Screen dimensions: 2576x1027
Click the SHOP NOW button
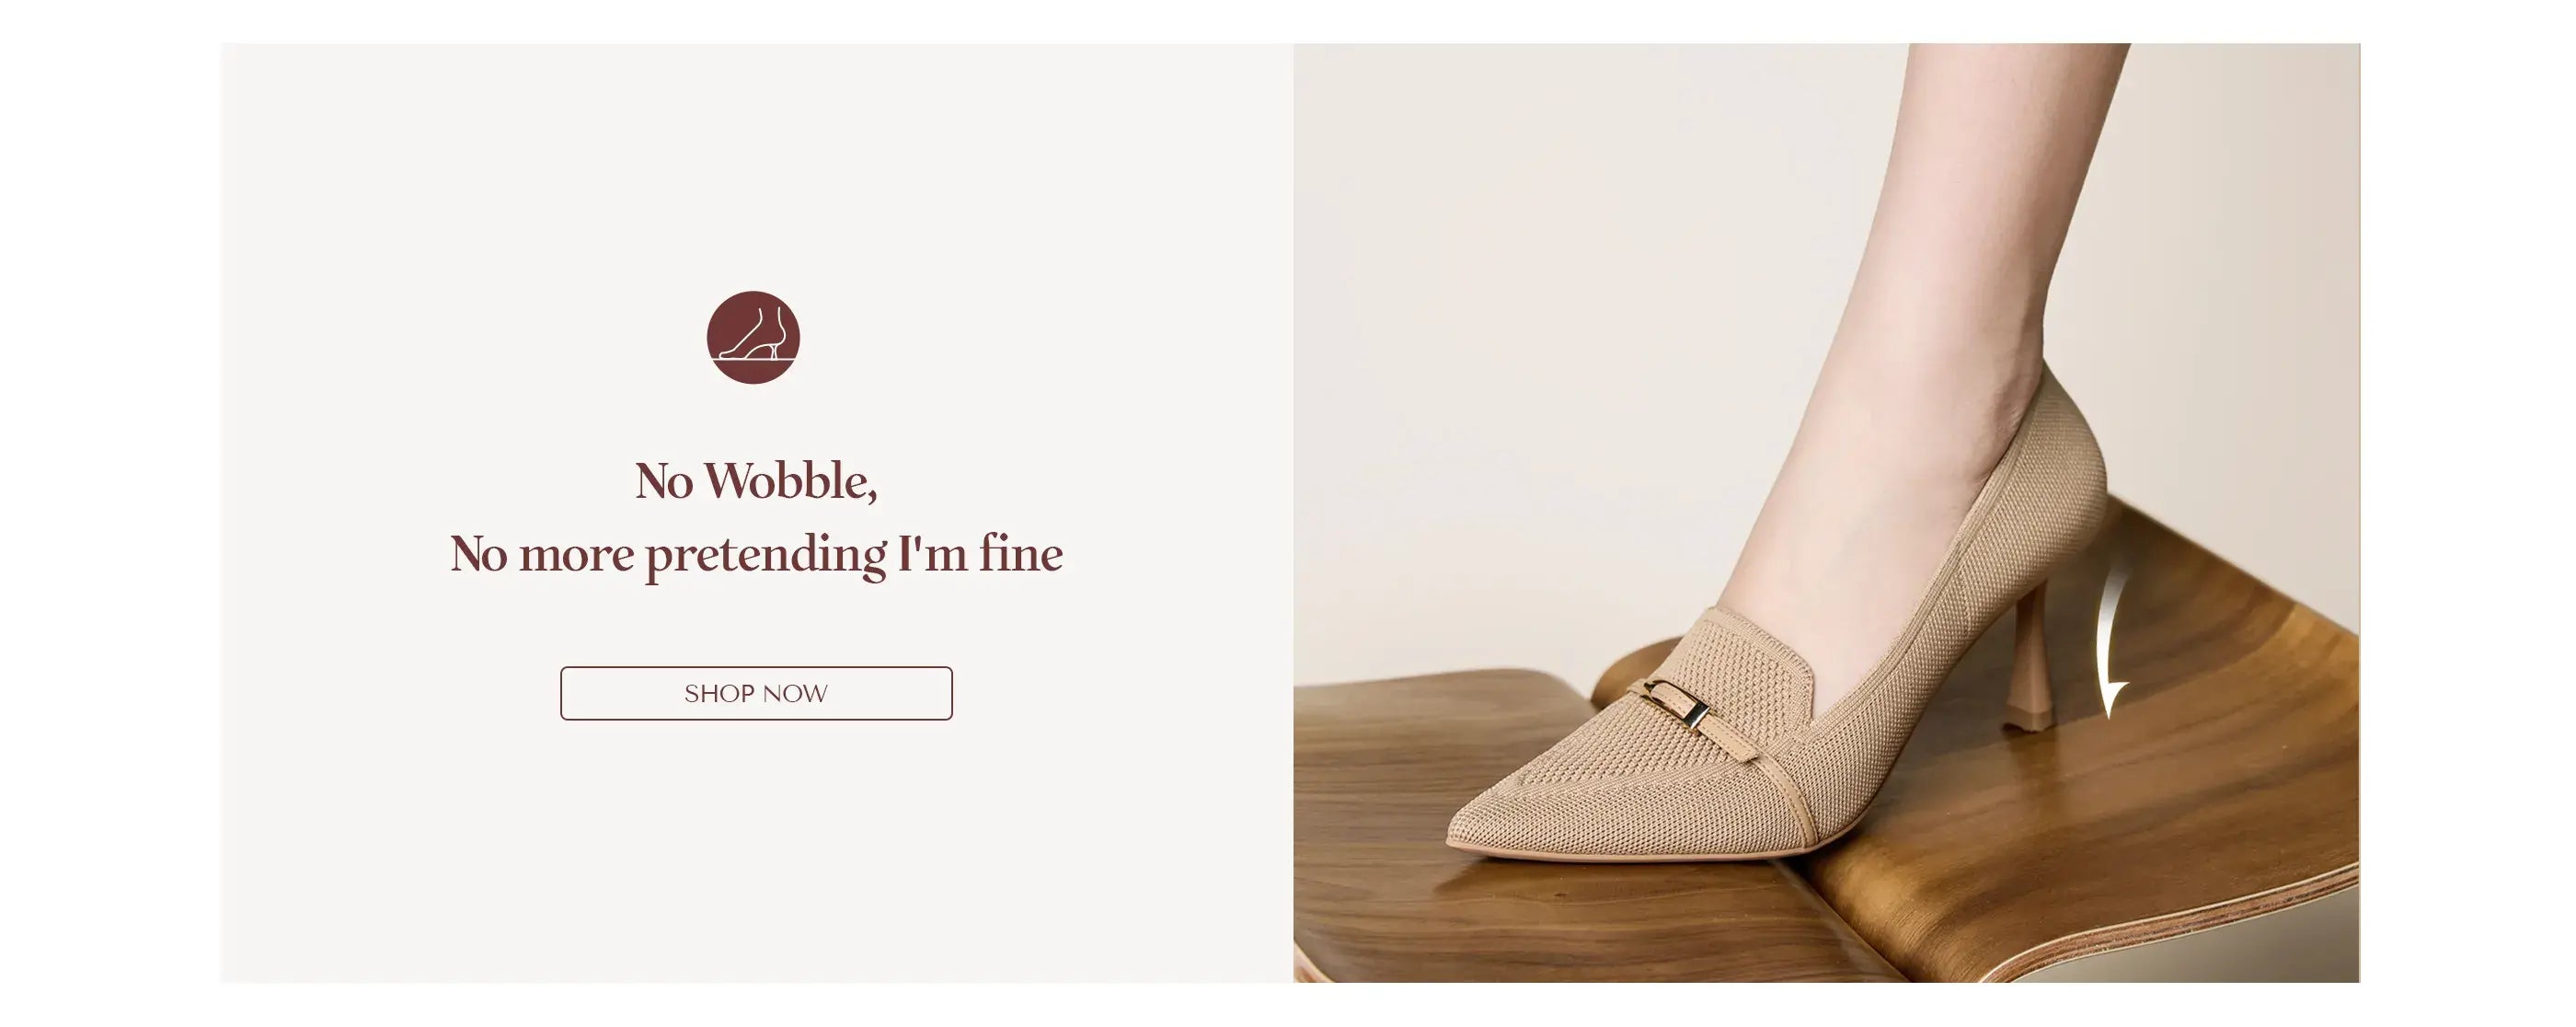pyautogui.click(x=756, y=693)
